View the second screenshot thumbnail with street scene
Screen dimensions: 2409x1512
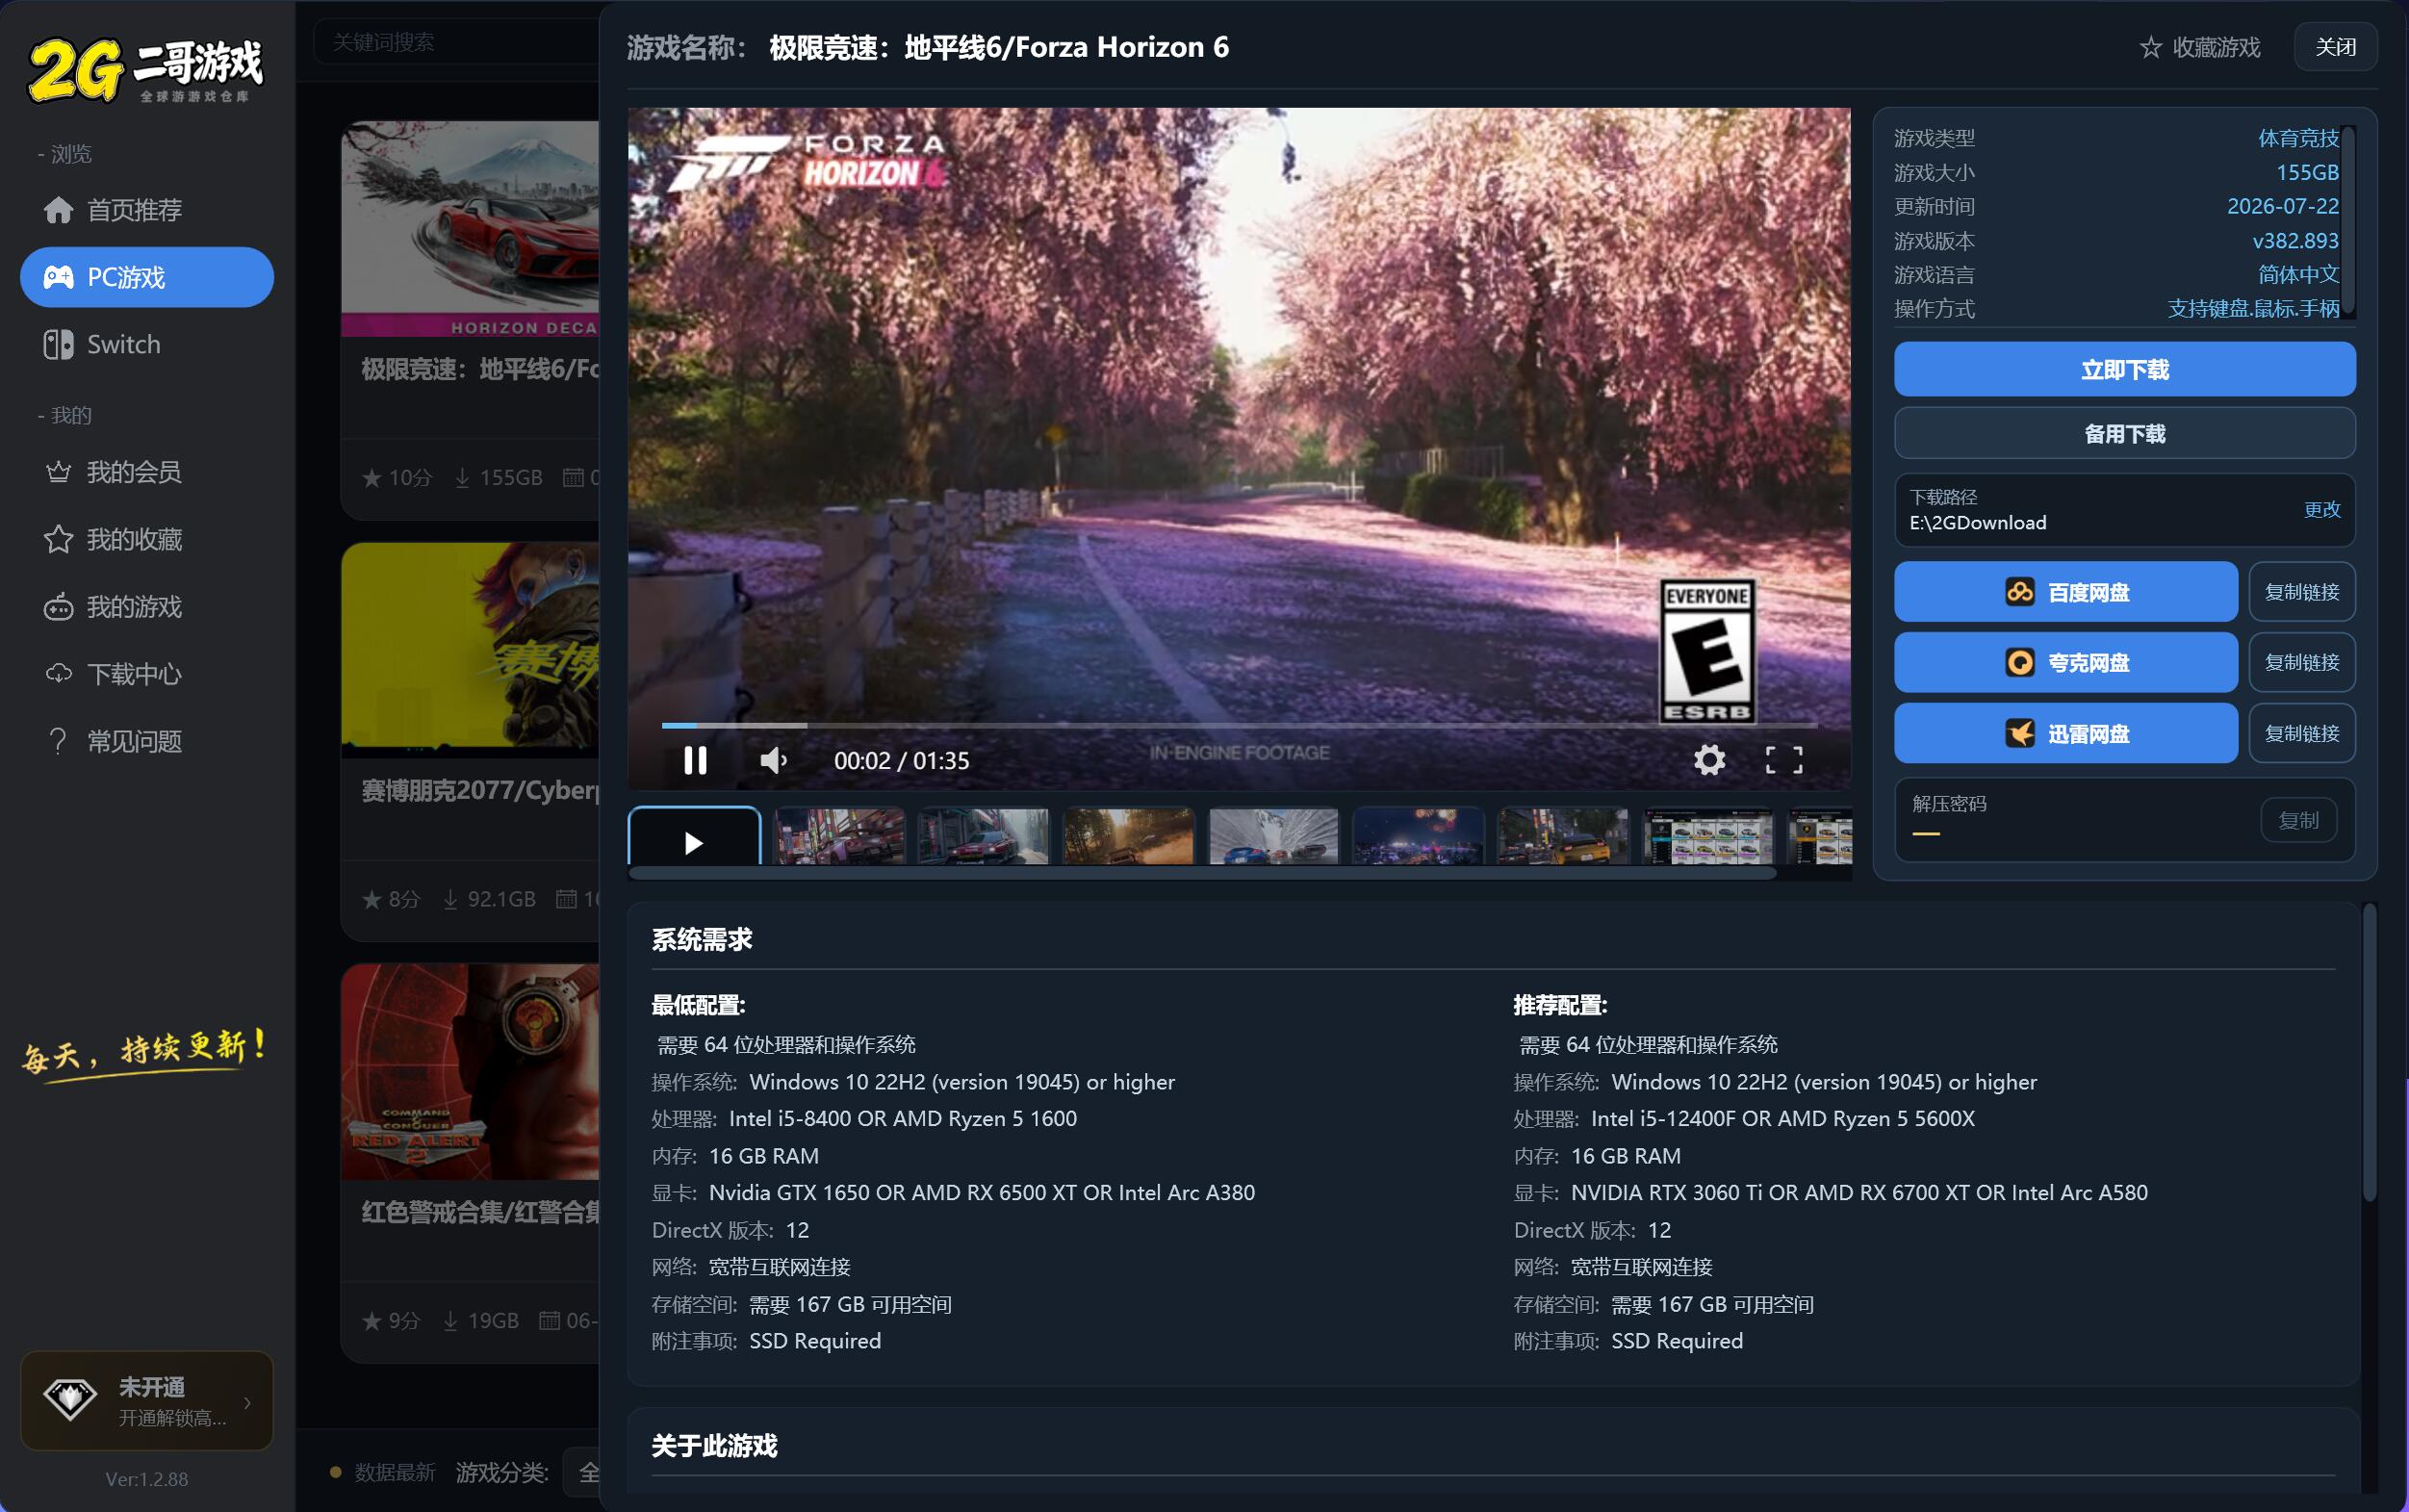[839, 836]
